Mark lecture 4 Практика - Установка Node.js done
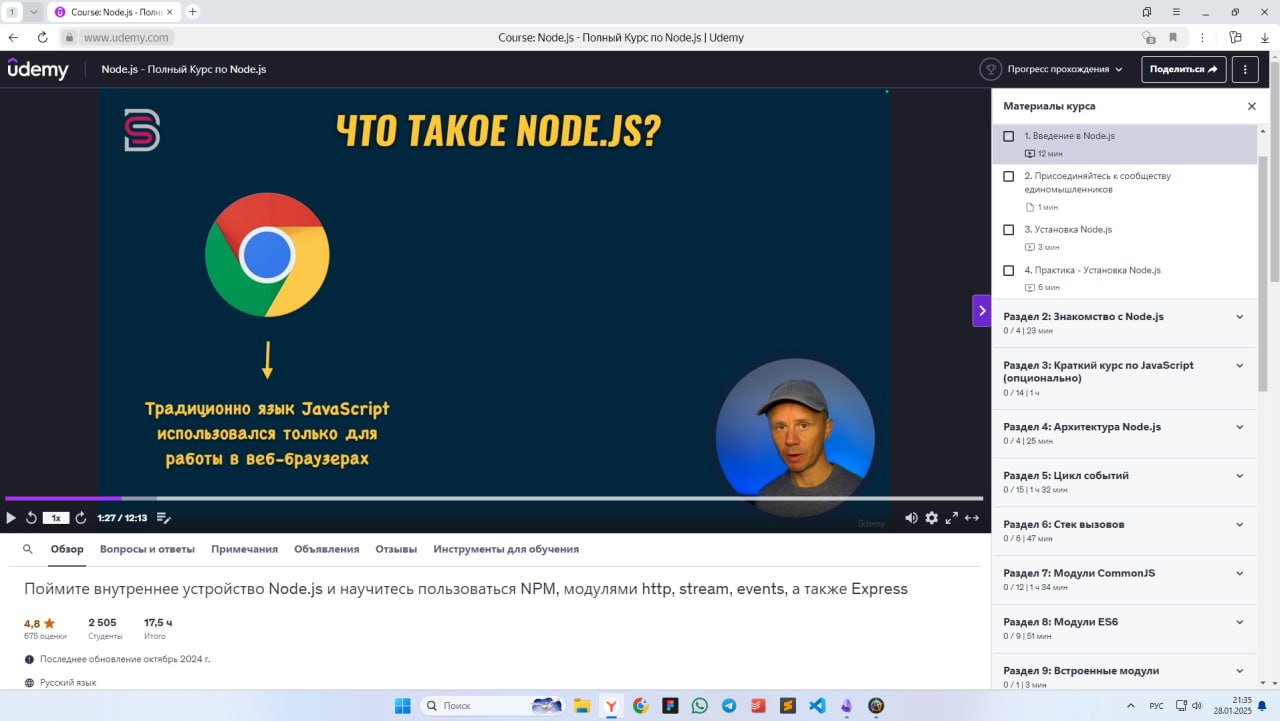The height and width of the screenshot is (721, 1280). pyautogui.click(x=1008, y=271)
